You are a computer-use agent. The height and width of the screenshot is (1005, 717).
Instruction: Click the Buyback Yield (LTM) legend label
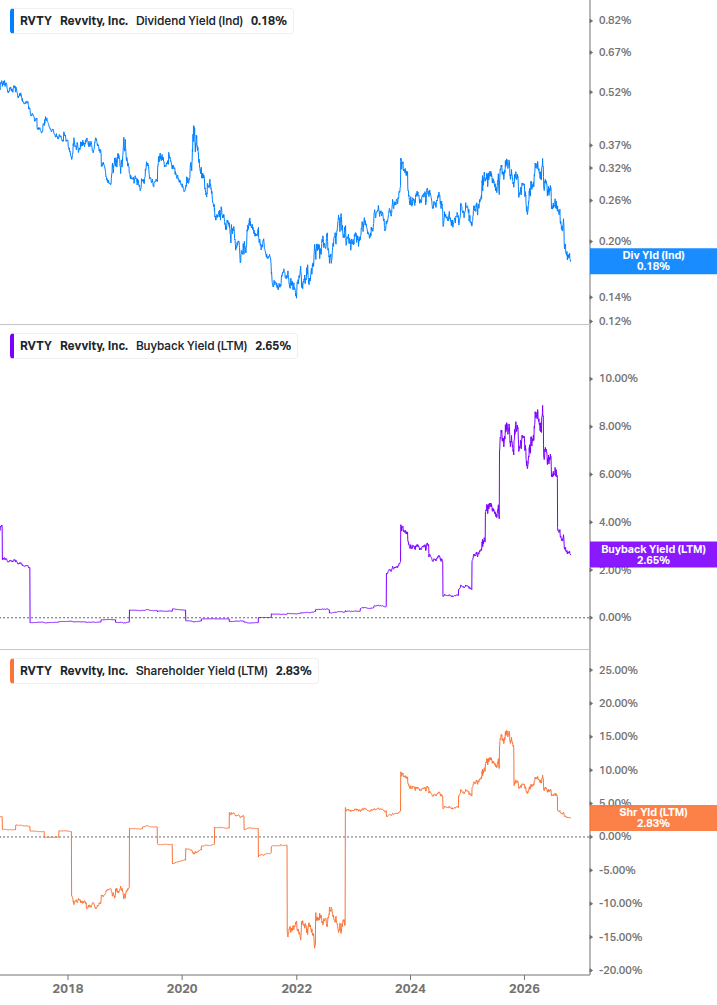(191, 345)
